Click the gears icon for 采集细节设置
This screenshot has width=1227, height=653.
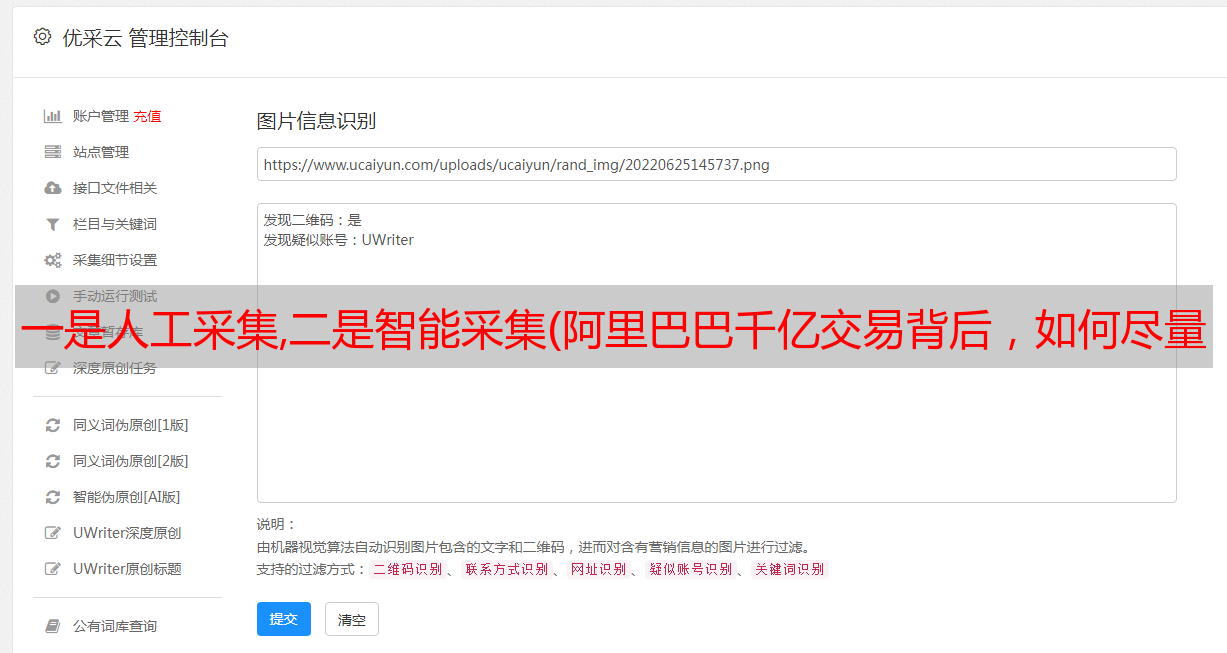[x=53, y=260]
